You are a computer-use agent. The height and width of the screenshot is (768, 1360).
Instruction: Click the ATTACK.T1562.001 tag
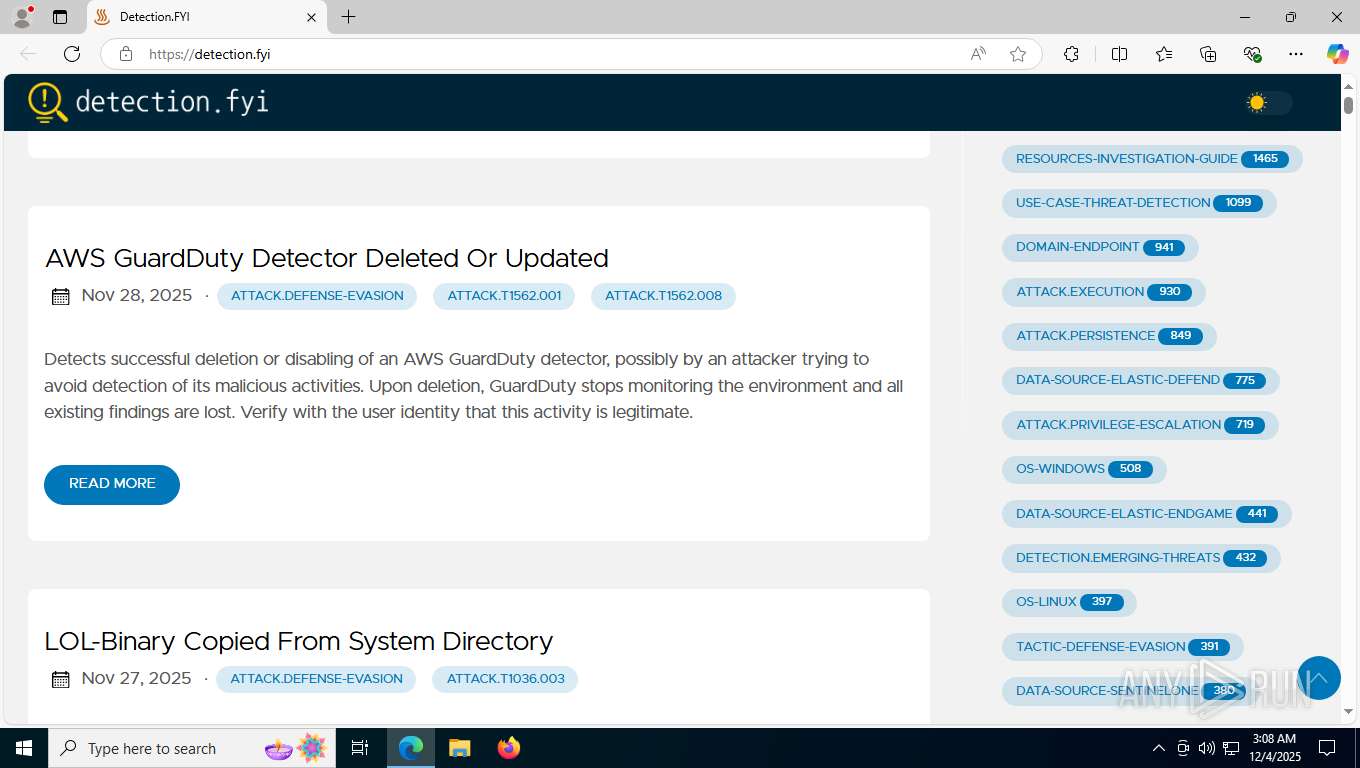click(504, 296)
